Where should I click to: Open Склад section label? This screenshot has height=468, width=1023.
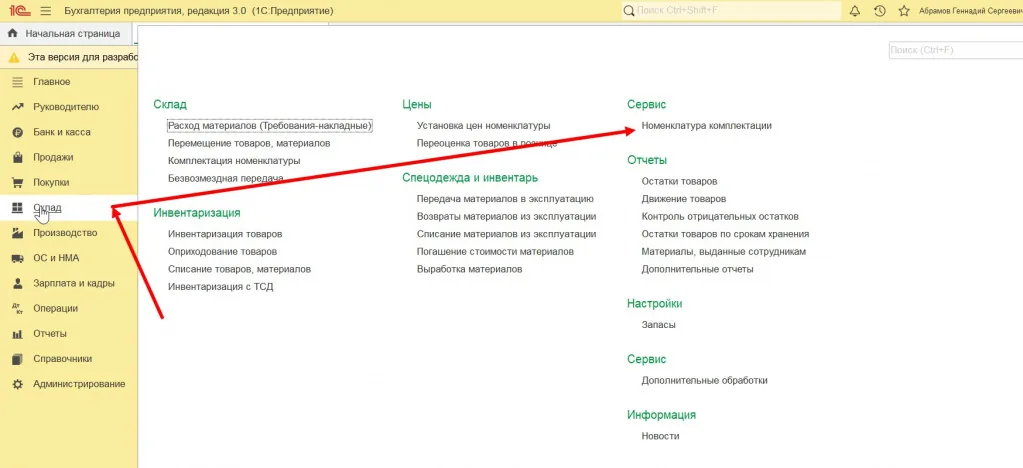tap(47, 208)
